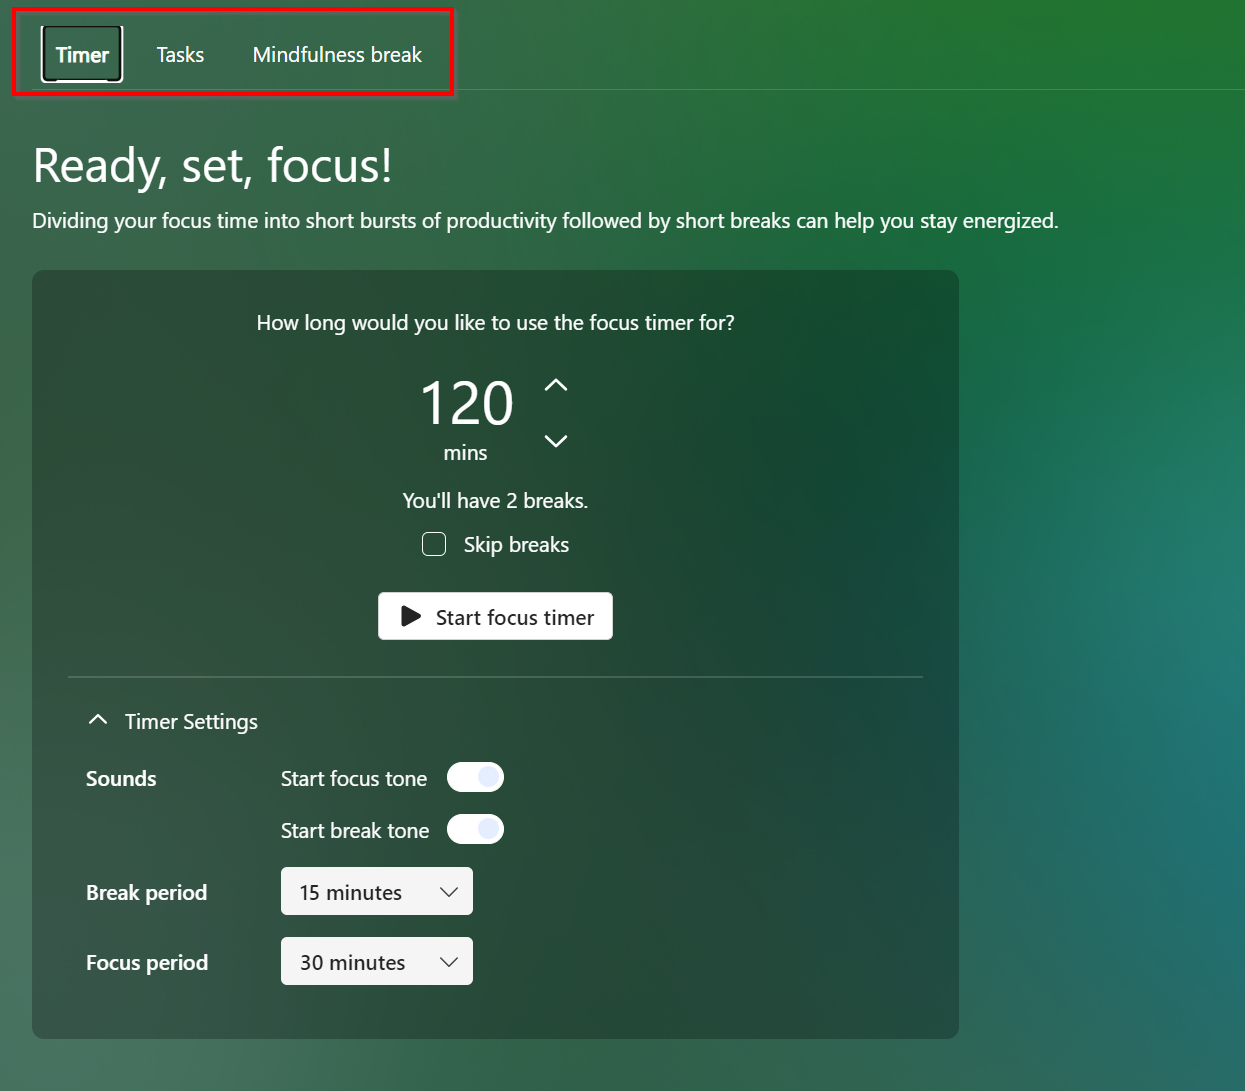Screen dimensions: 1245x1091
Task: Switch to the Tasks tab
Action: point(180,54)
